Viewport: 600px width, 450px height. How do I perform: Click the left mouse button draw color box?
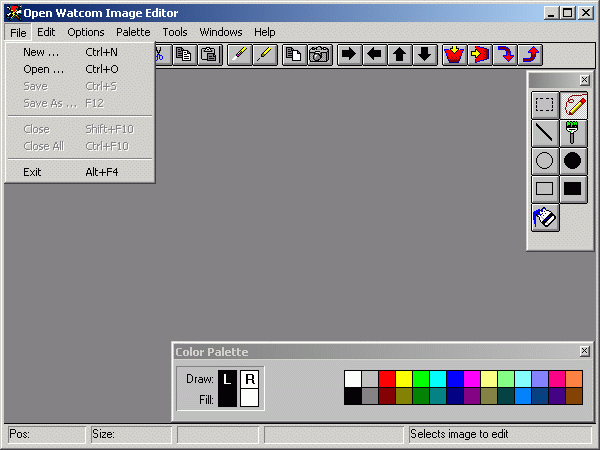coord(227,379)
